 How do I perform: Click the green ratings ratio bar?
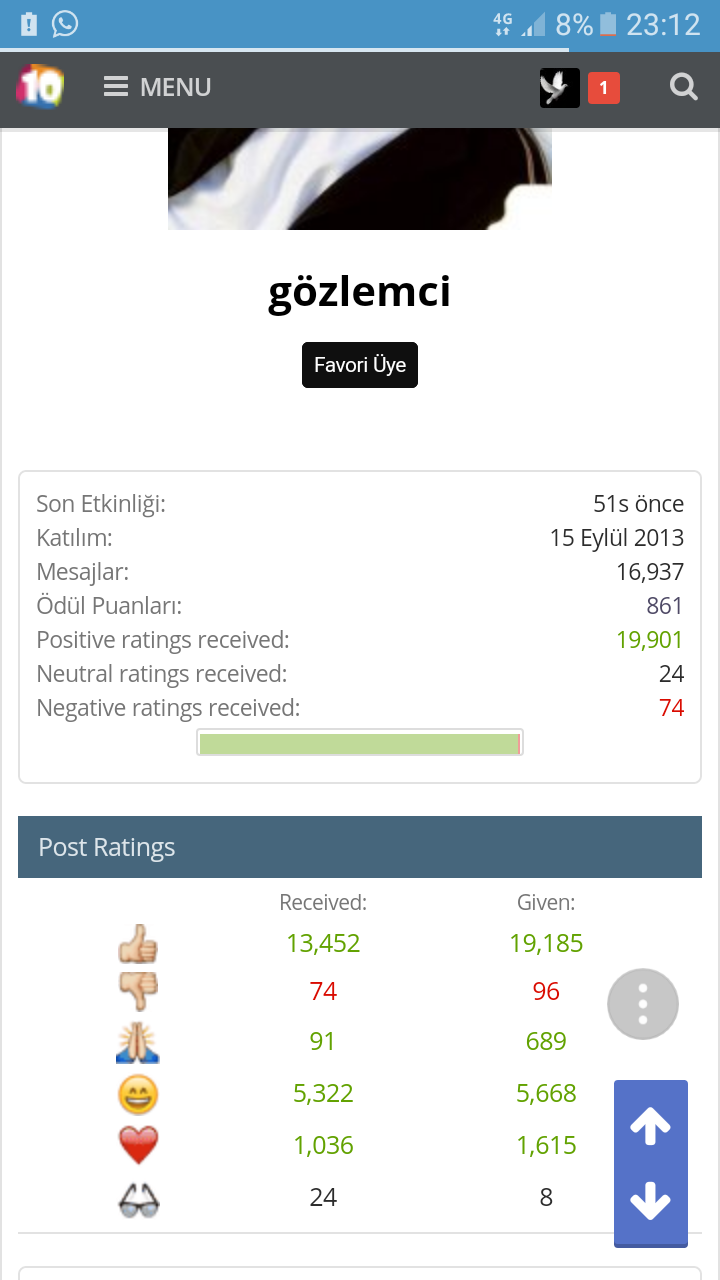[359, 743]
